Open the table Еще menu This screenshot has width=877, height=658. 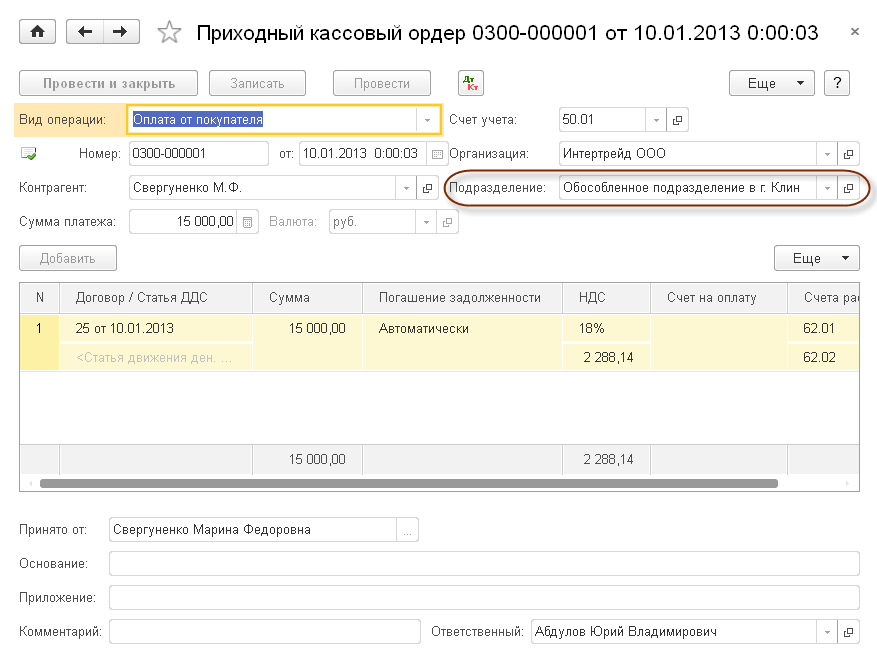click(816, 258)
